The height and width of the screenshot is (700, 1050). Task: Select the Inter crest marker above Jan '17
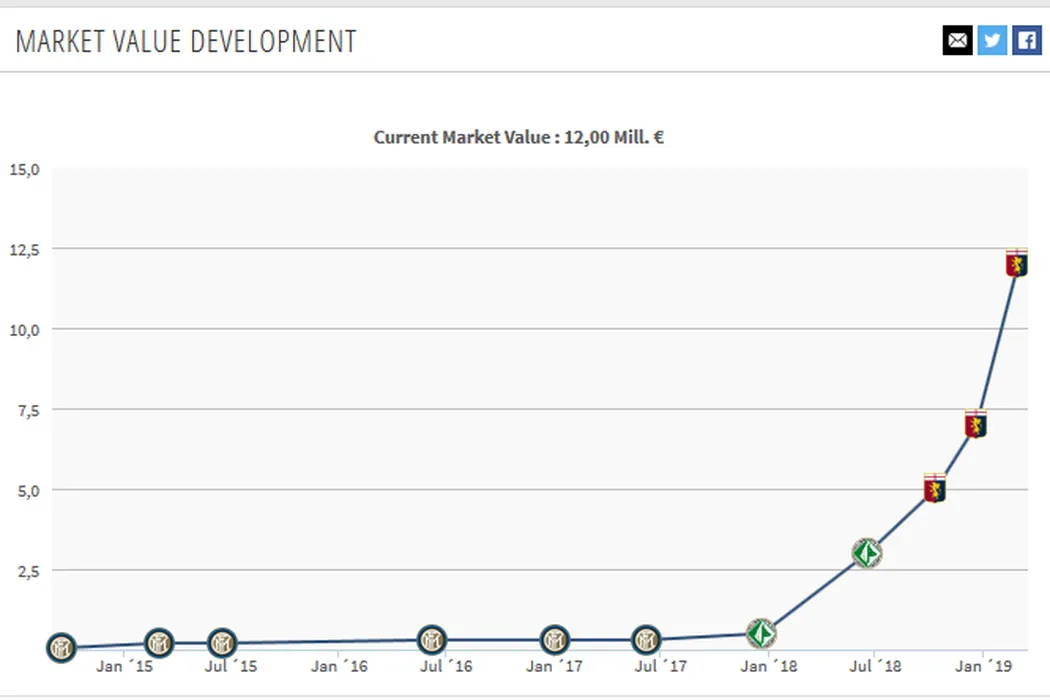point(555,639)
